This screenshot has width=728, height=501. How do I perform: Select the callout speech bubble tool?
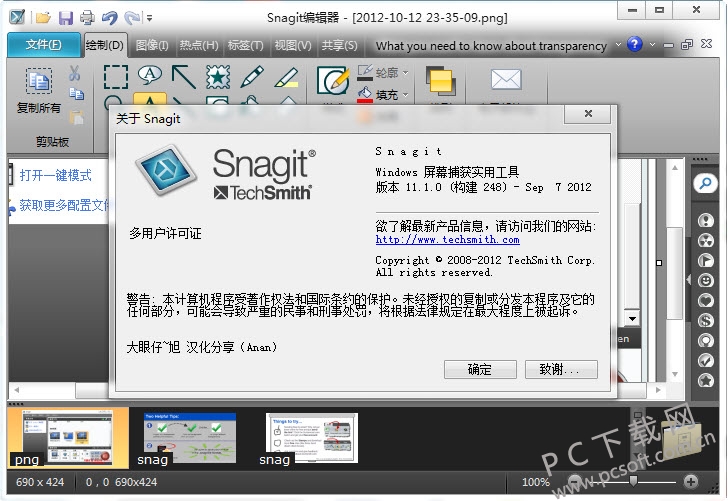click(x=150, y=75)
